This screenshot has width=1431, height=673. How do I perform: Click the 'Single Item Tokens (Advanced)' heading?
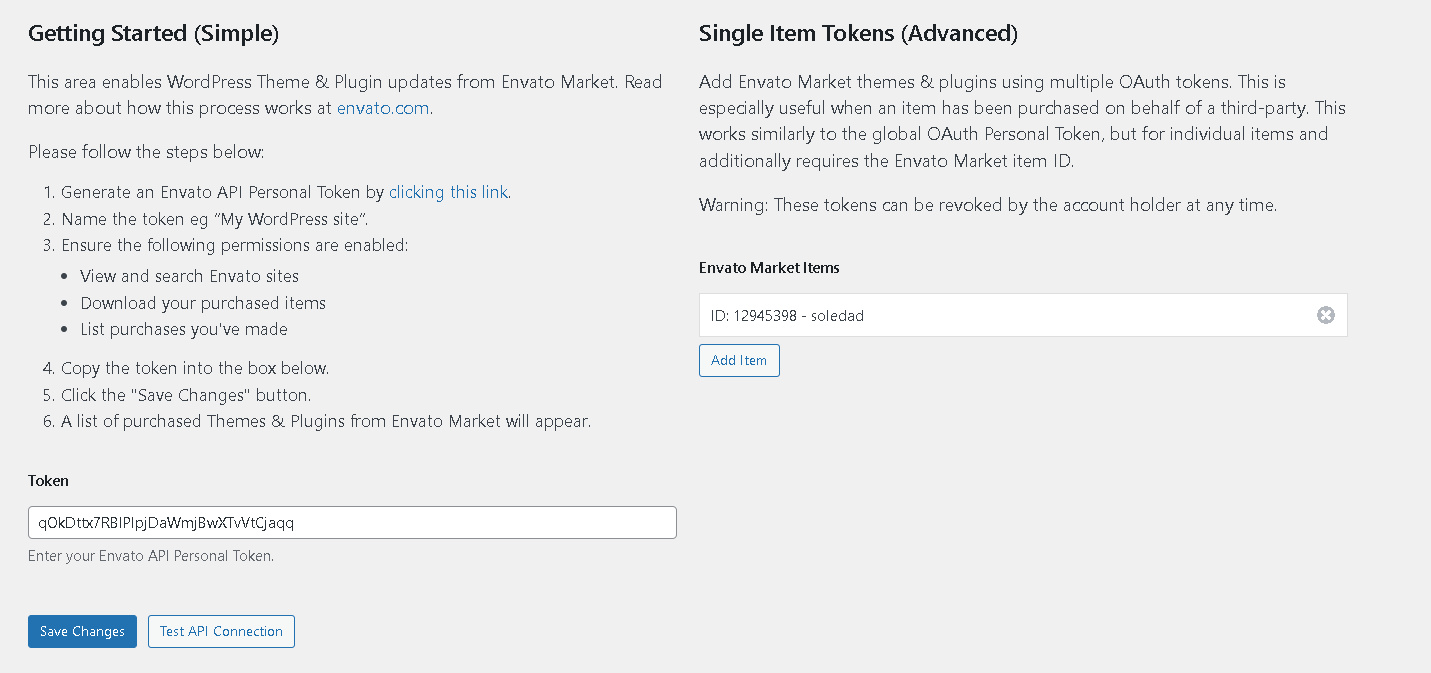coord(858,33)
